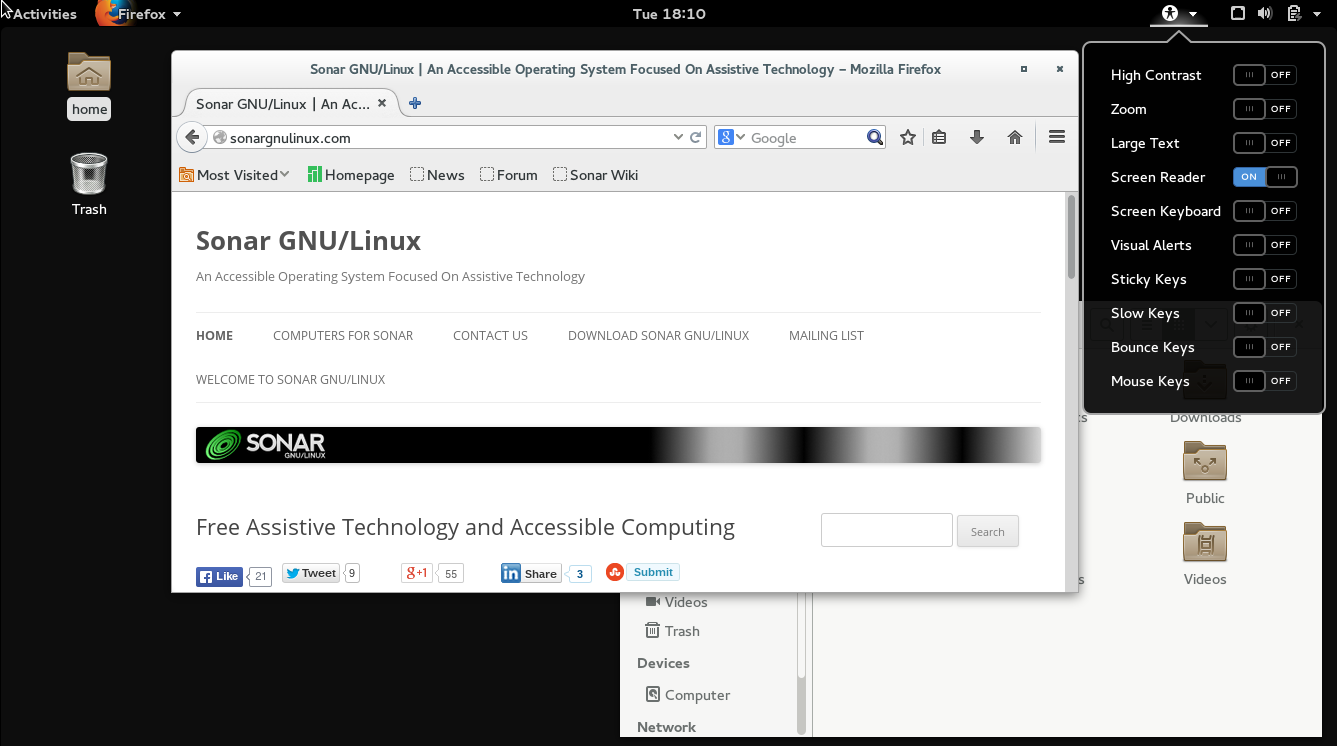
Task: Open the URL history dropdown arrow
Action: tap(678, 138)
